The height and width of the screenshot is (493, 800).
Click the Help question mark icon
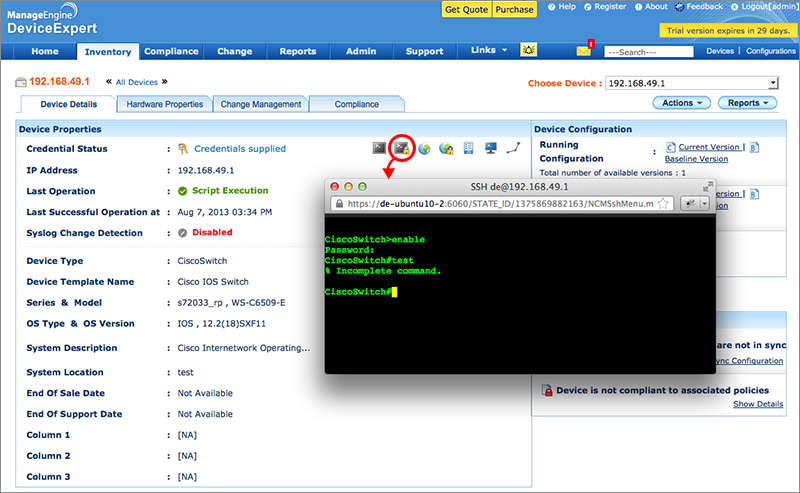coord(552,7)
